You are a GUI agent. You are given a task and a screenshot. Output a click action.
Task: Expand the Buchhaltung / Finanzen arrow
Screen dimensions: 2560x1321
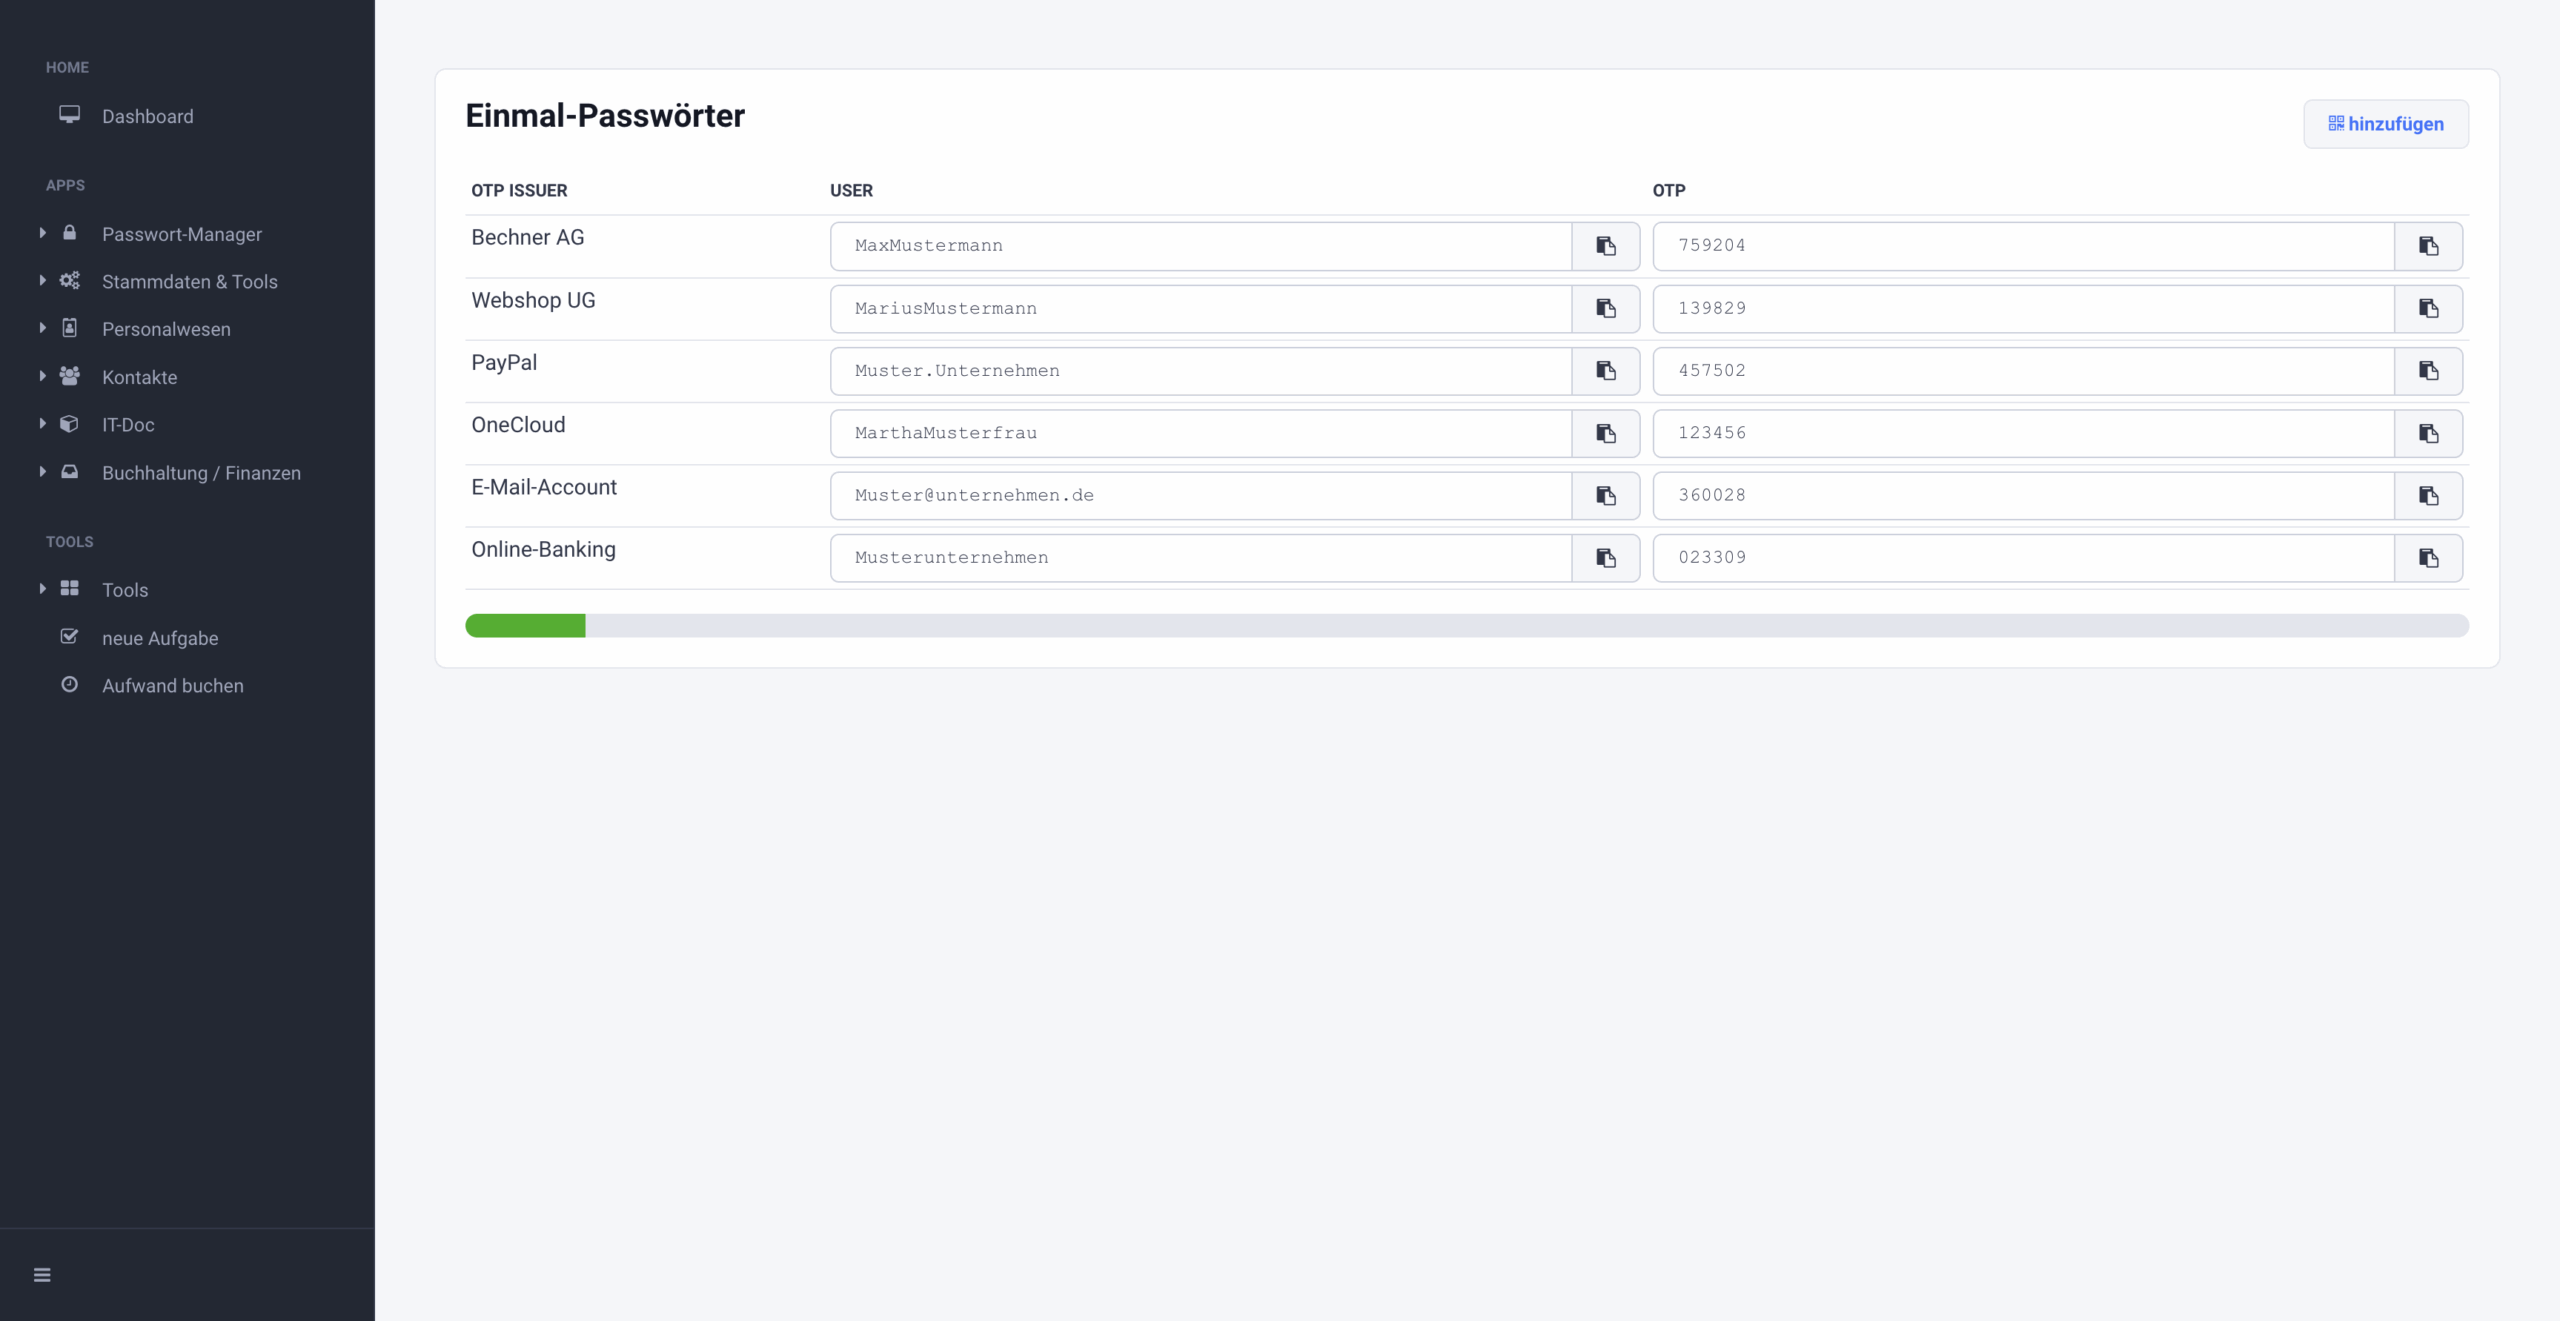43,472
